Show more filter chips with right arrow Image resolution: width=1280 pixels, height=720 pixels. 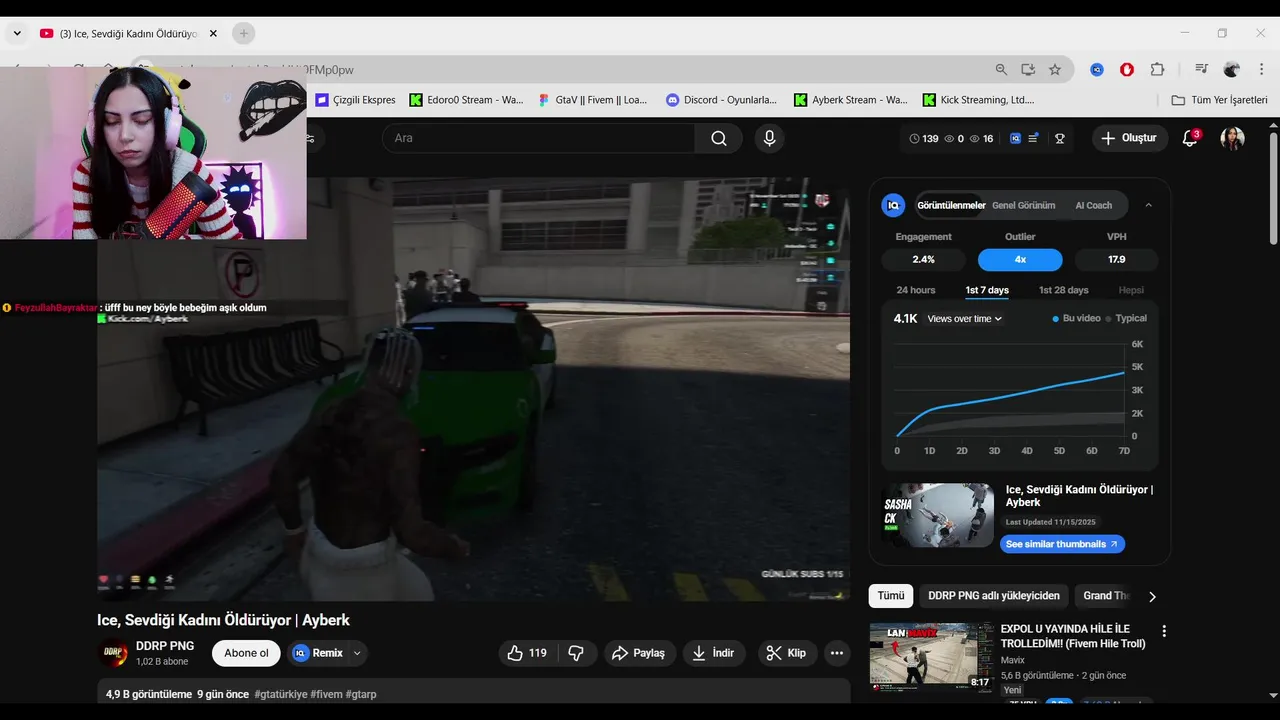[1152, 596]
